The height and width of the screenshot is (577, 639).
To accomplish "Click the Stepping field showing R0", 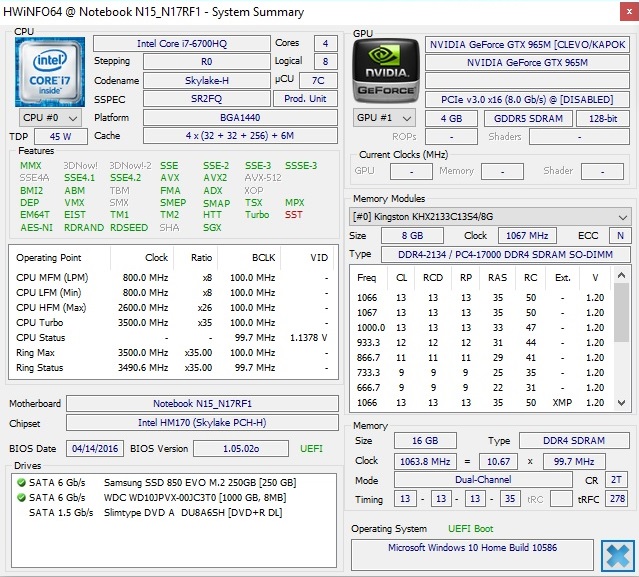I will coord(207,62).
